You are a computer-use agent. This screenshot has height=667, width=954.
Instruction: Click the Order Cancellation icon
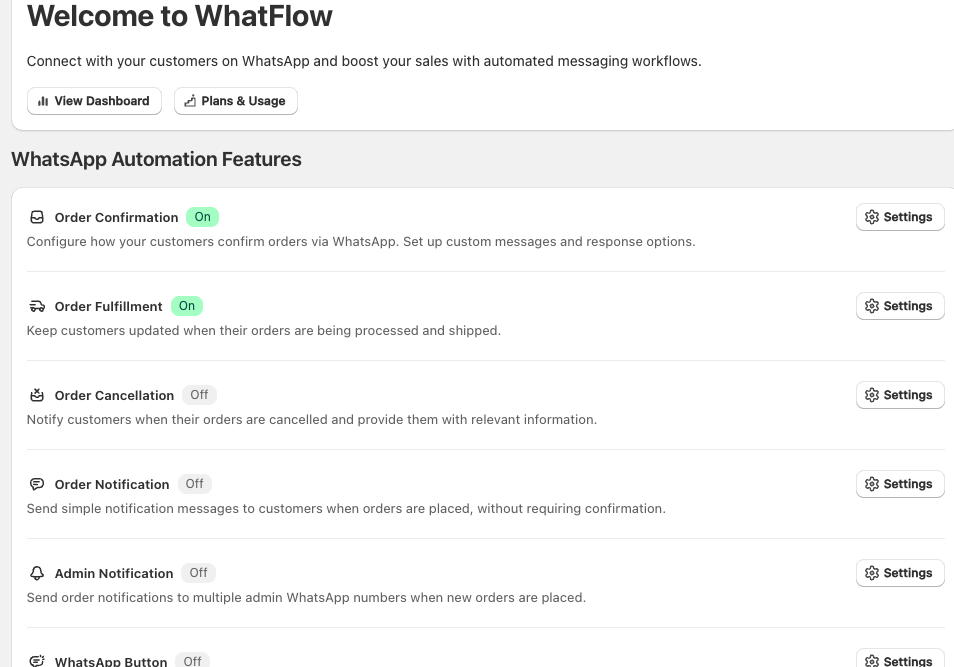(37, 395)
